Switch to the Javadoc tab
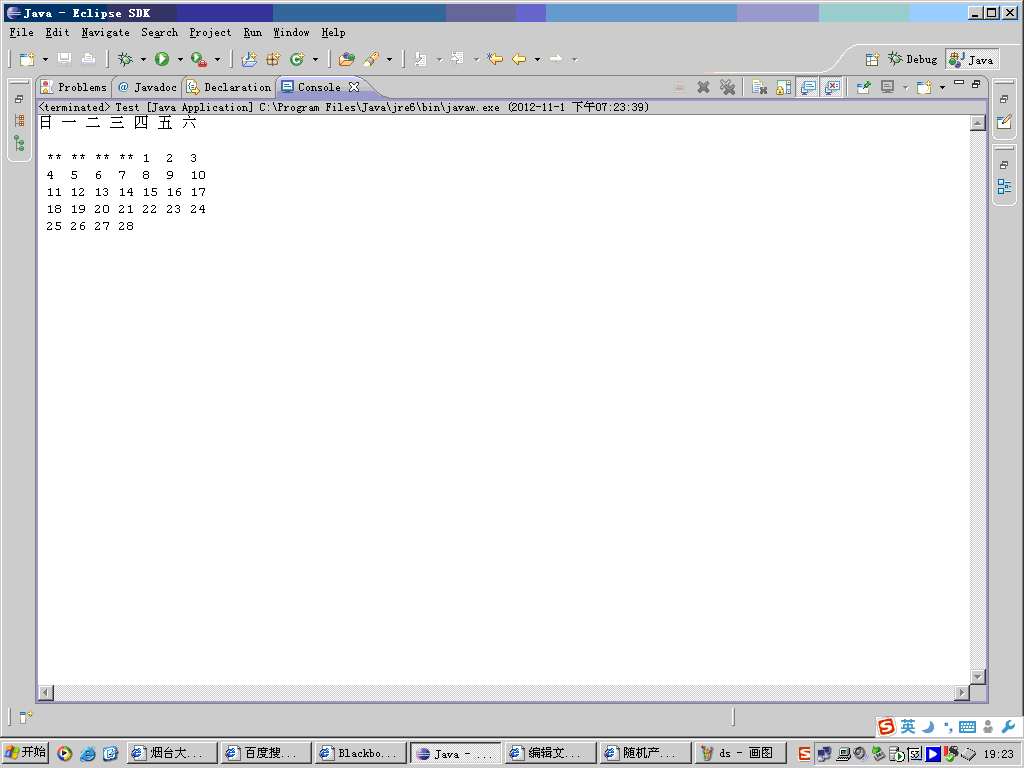The image size is (1024, 768). tap(147, 87)
